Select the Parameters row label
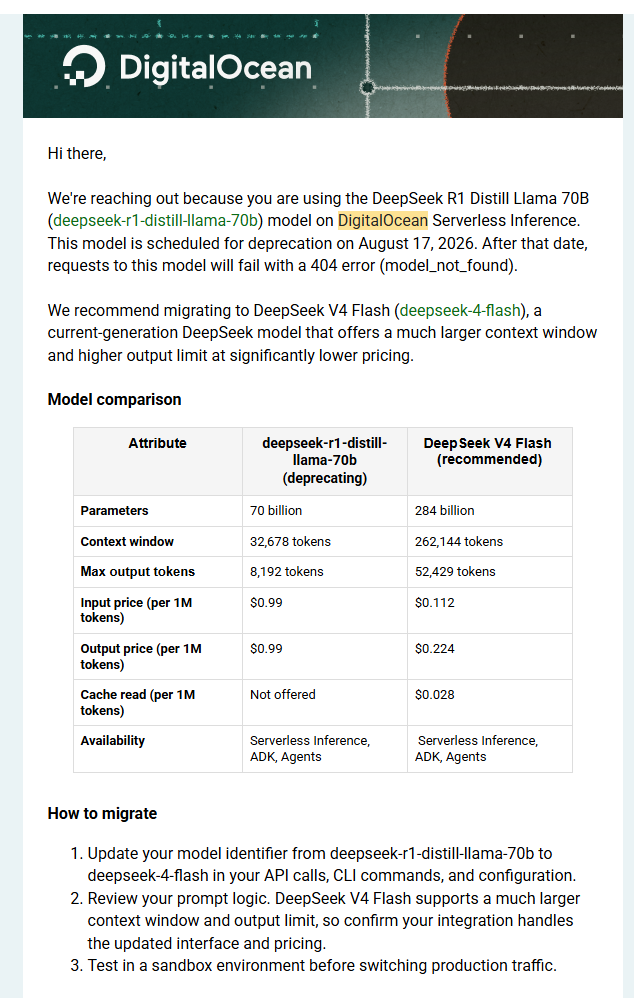 (115, 510)
